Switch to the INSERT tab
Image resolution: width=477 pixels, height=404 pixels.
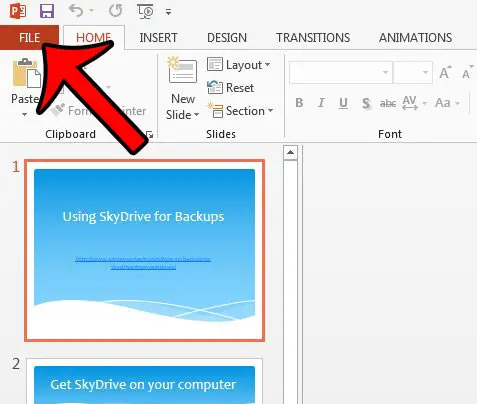click(158, 38)
